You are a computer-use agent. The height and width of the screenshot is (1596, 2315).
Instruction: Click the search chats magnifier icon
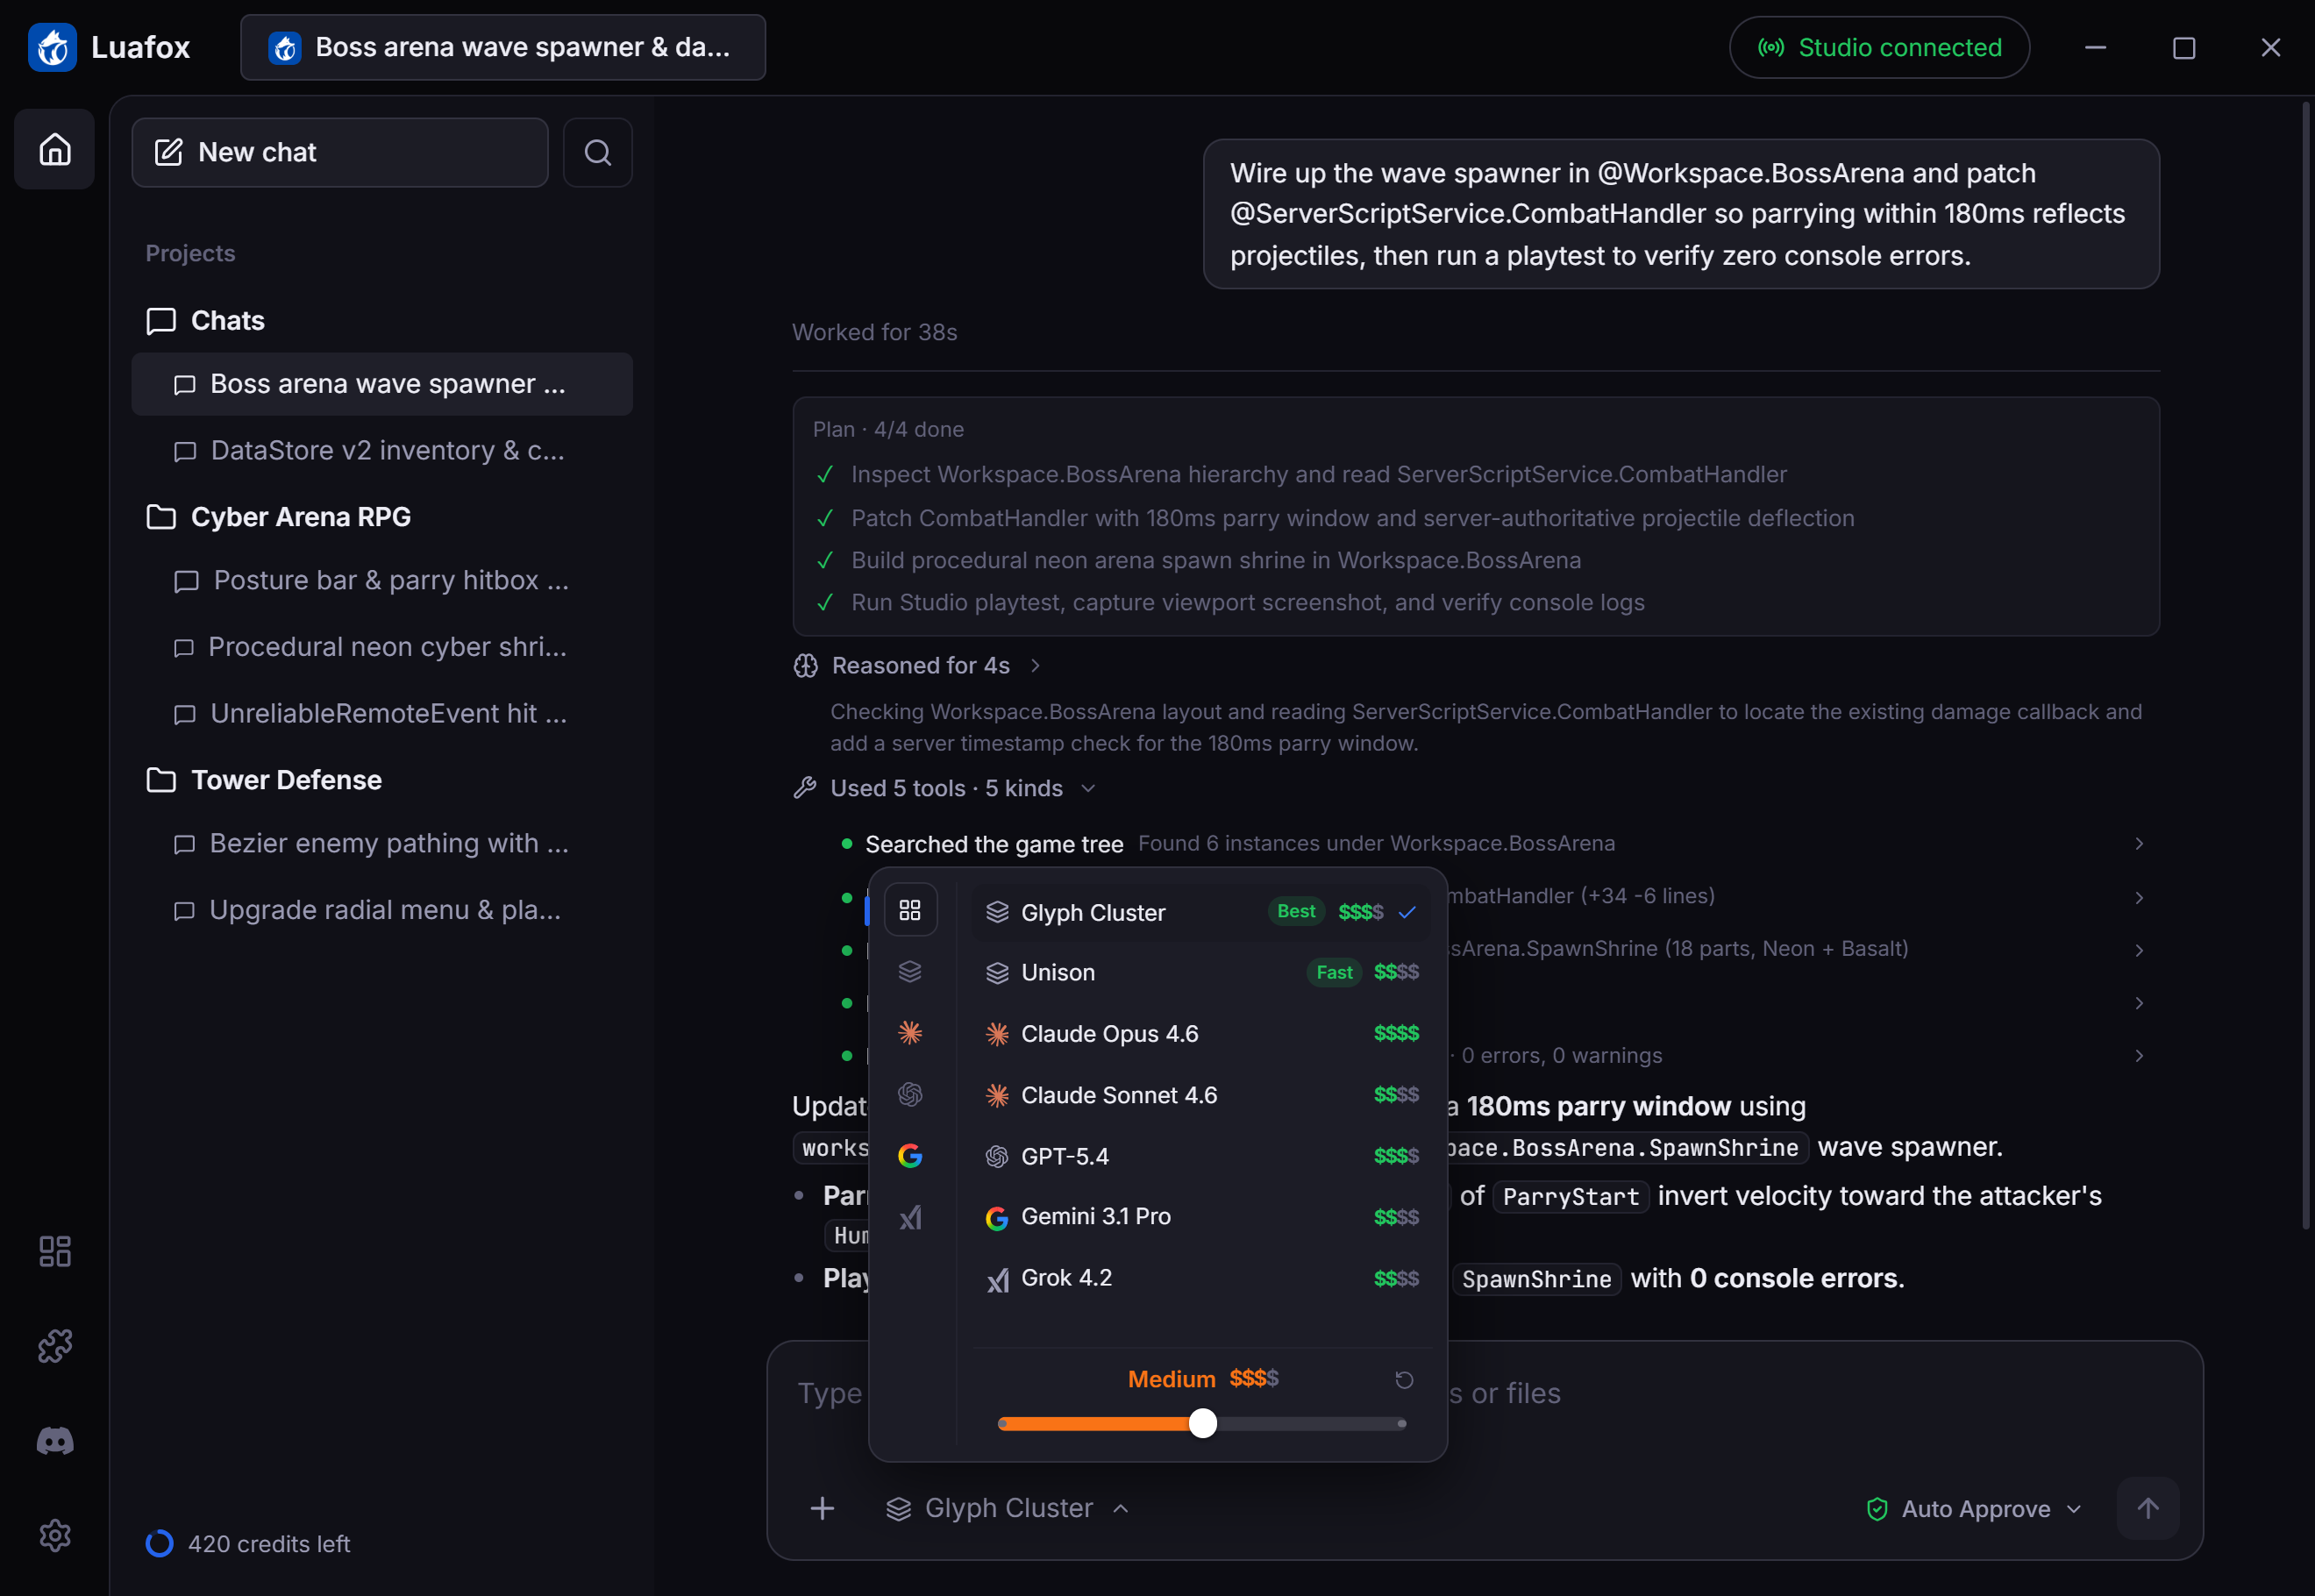[x=597, y=152]
